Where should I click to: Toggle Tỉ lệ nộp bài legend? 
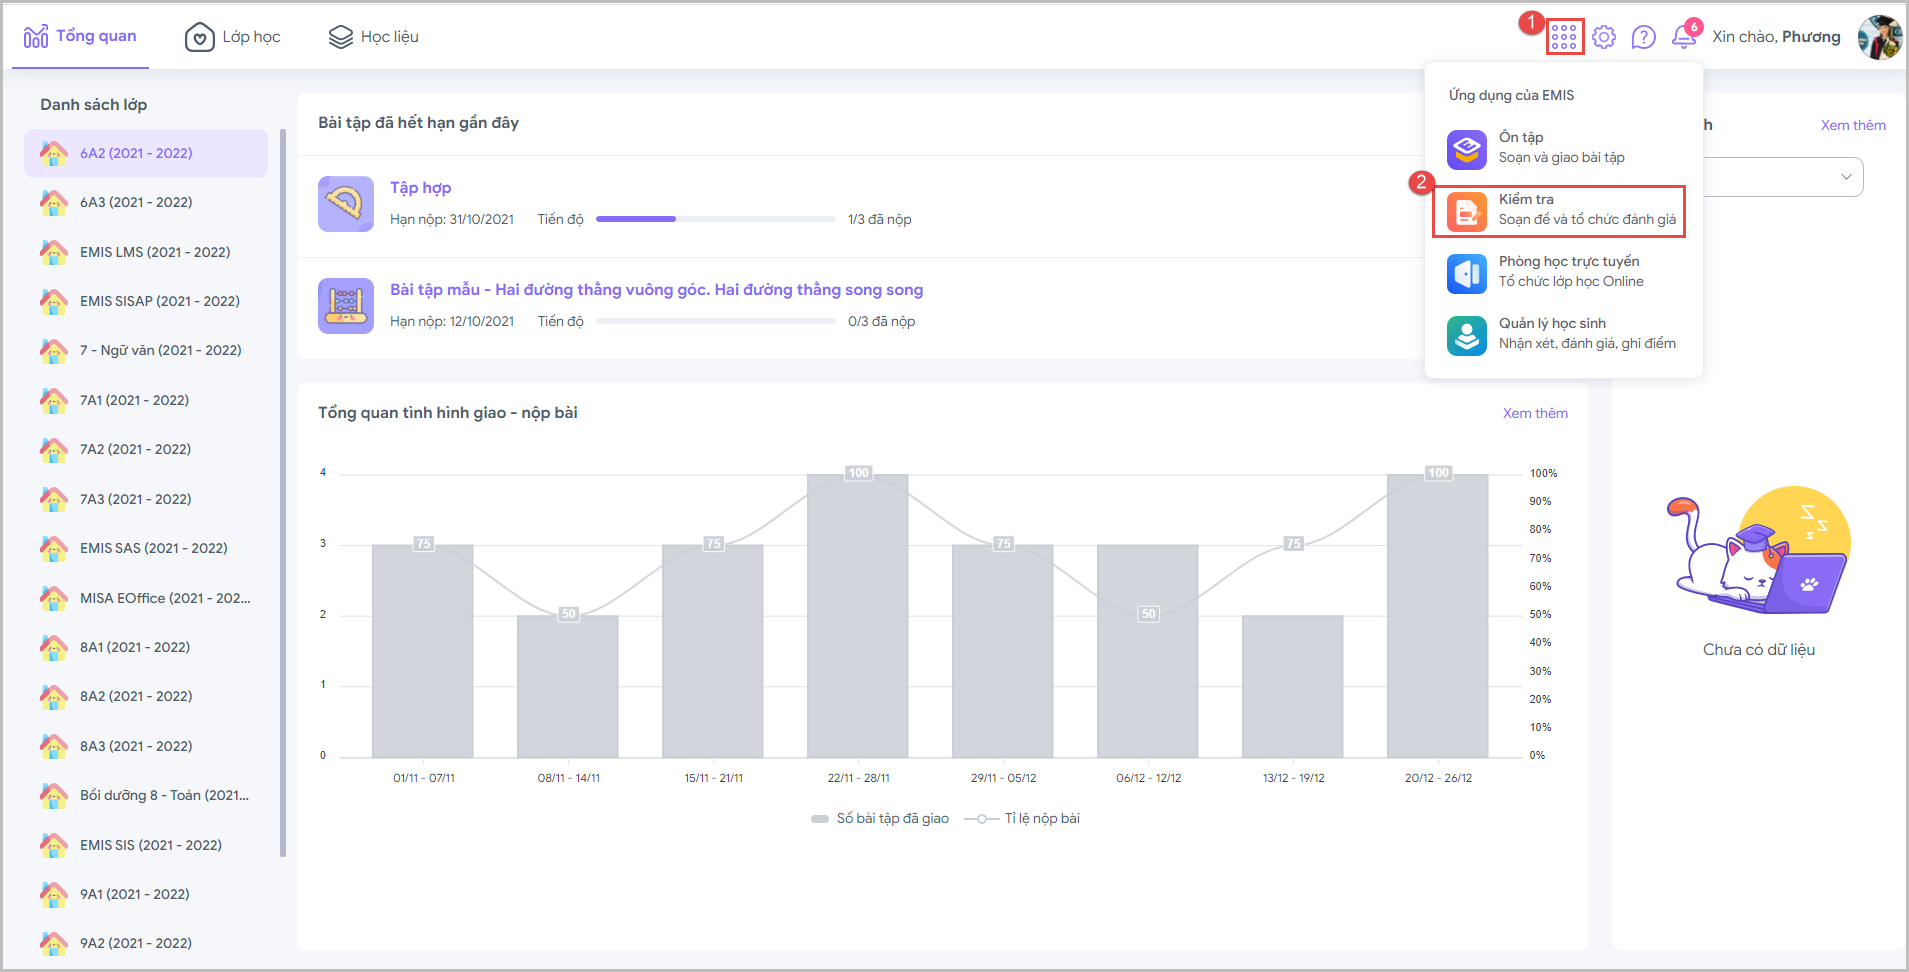1023,819
